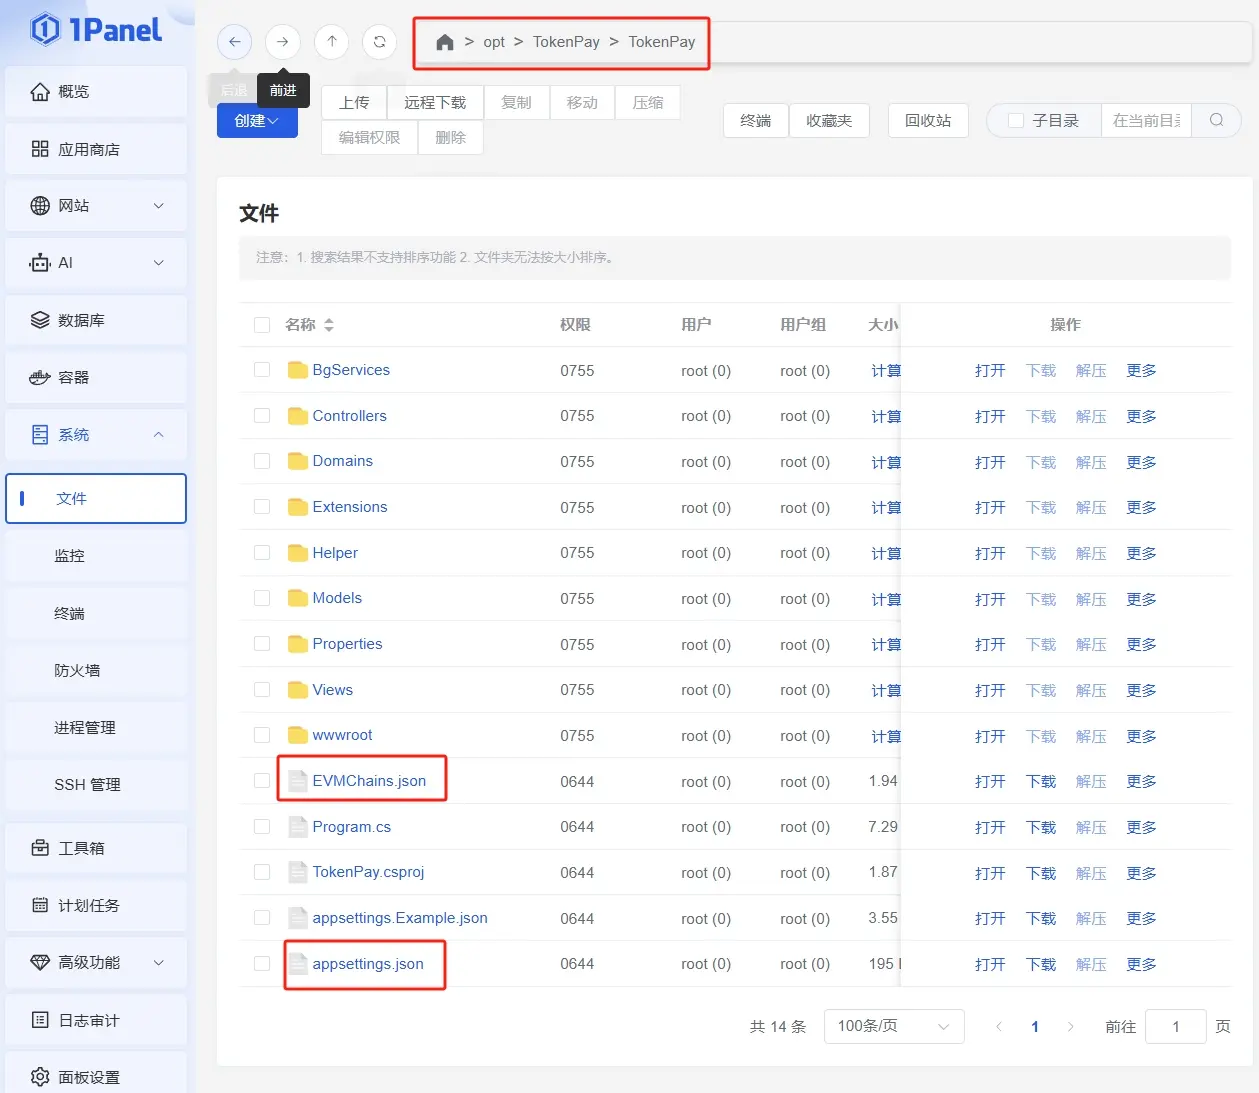
Task: Click the Views folder icon
Action: 297,690
